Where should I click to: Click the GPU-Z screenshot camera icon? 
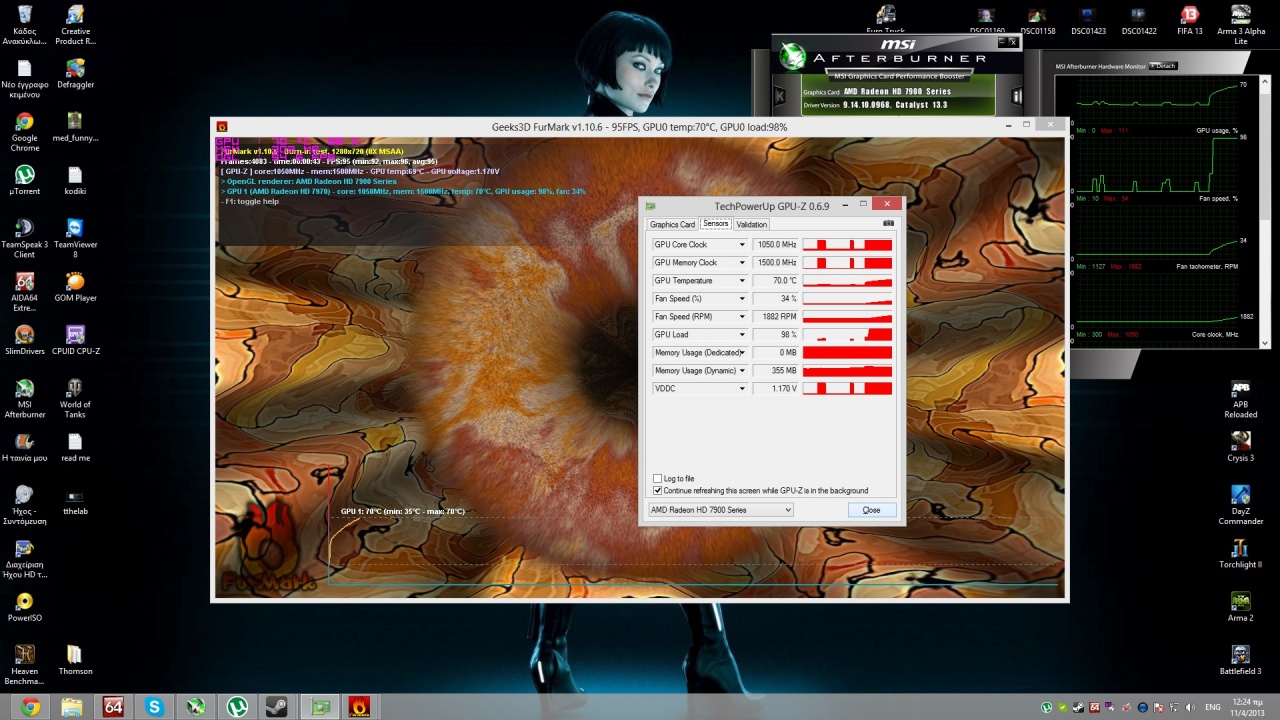click(x=888, y=224)
